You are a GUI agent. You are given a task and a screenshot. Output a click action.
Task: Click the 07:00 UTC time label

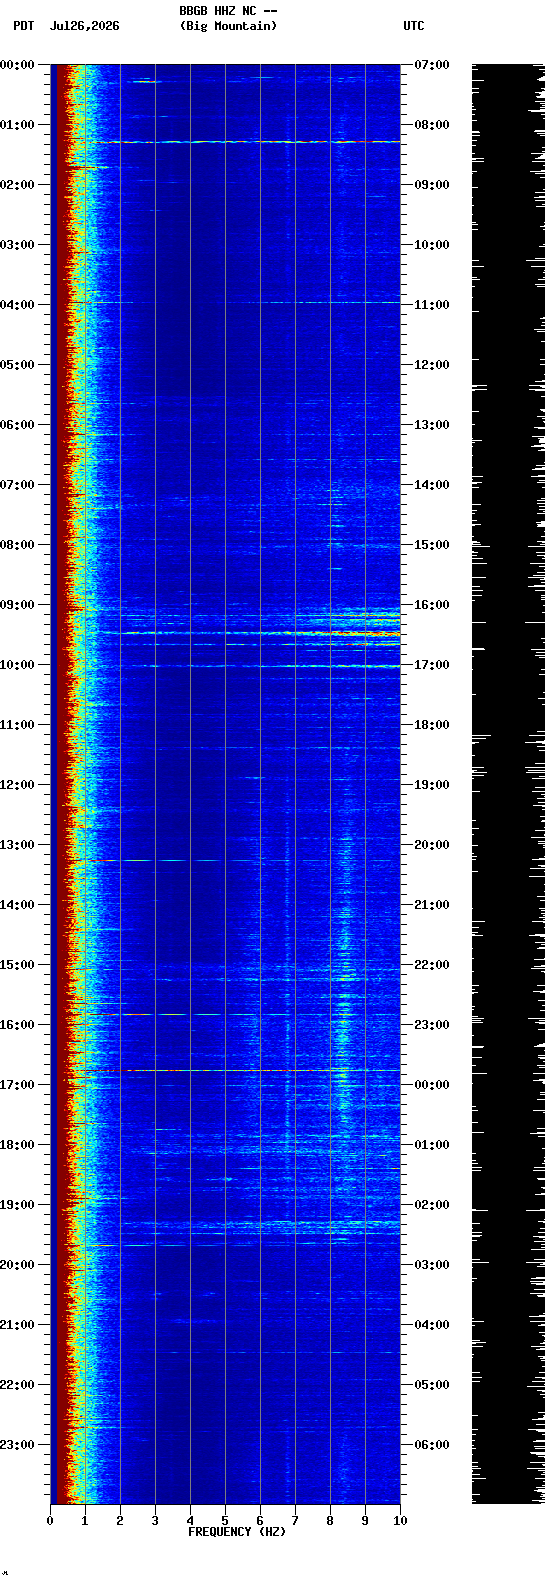tap(431, 65)
